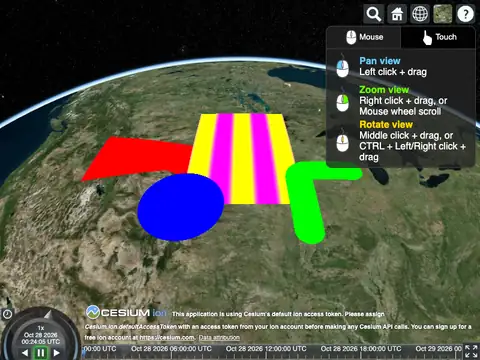Click the 'Rotate view' heading text

click(386, 125)
